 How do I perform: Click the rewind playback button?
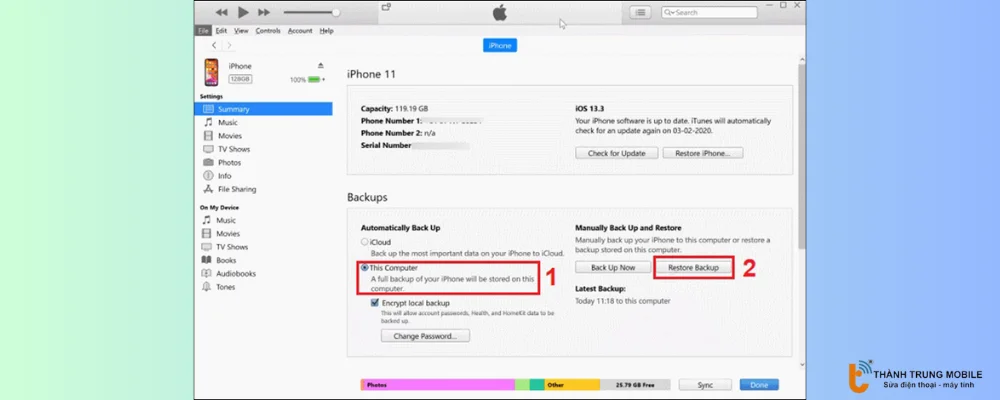coord(221,12)
